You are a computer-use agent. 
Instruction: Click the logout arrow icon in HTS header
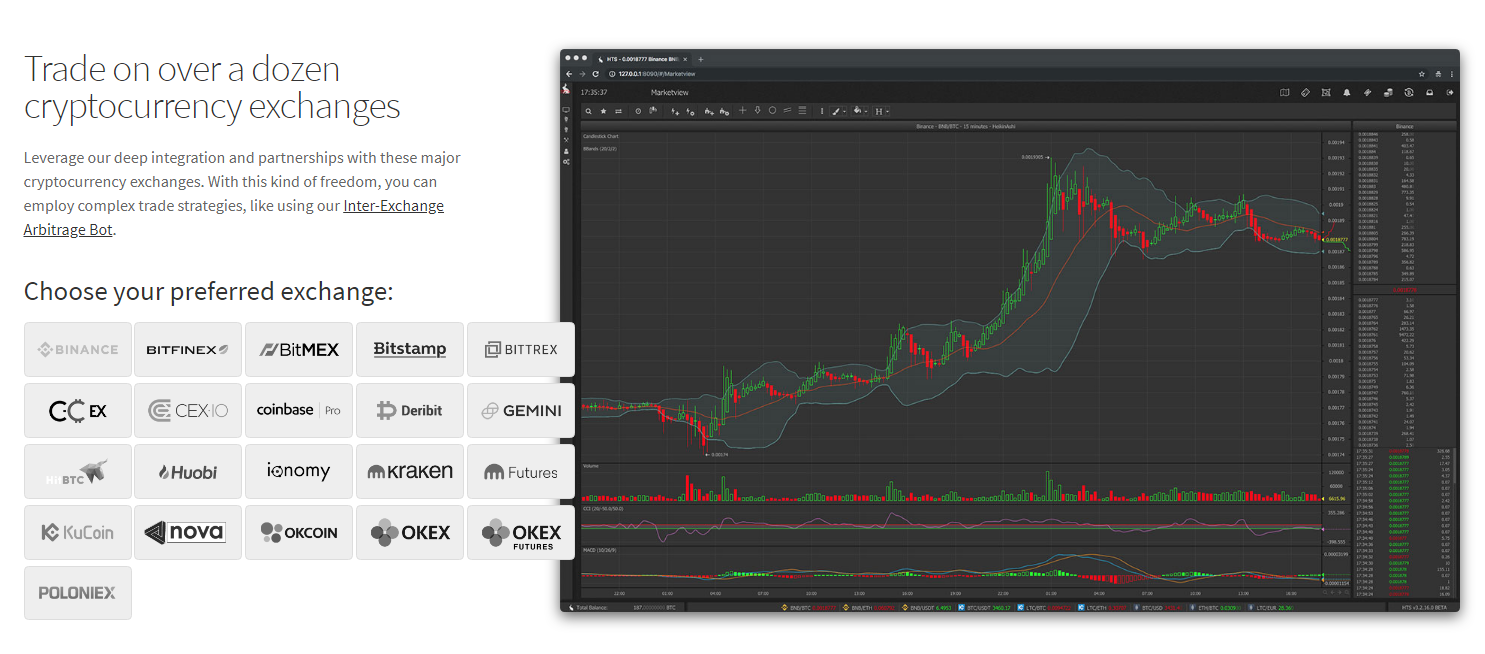1450,92
